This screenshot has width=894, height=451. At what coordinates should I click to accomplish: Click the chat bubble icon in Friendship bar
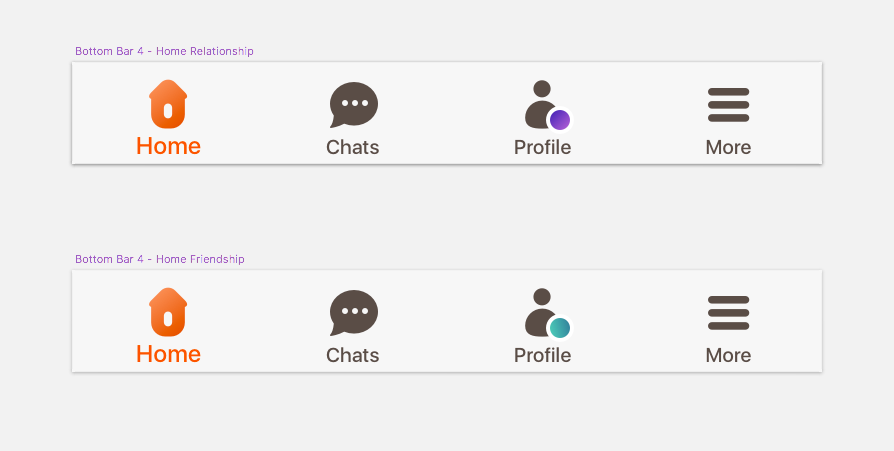353,312
